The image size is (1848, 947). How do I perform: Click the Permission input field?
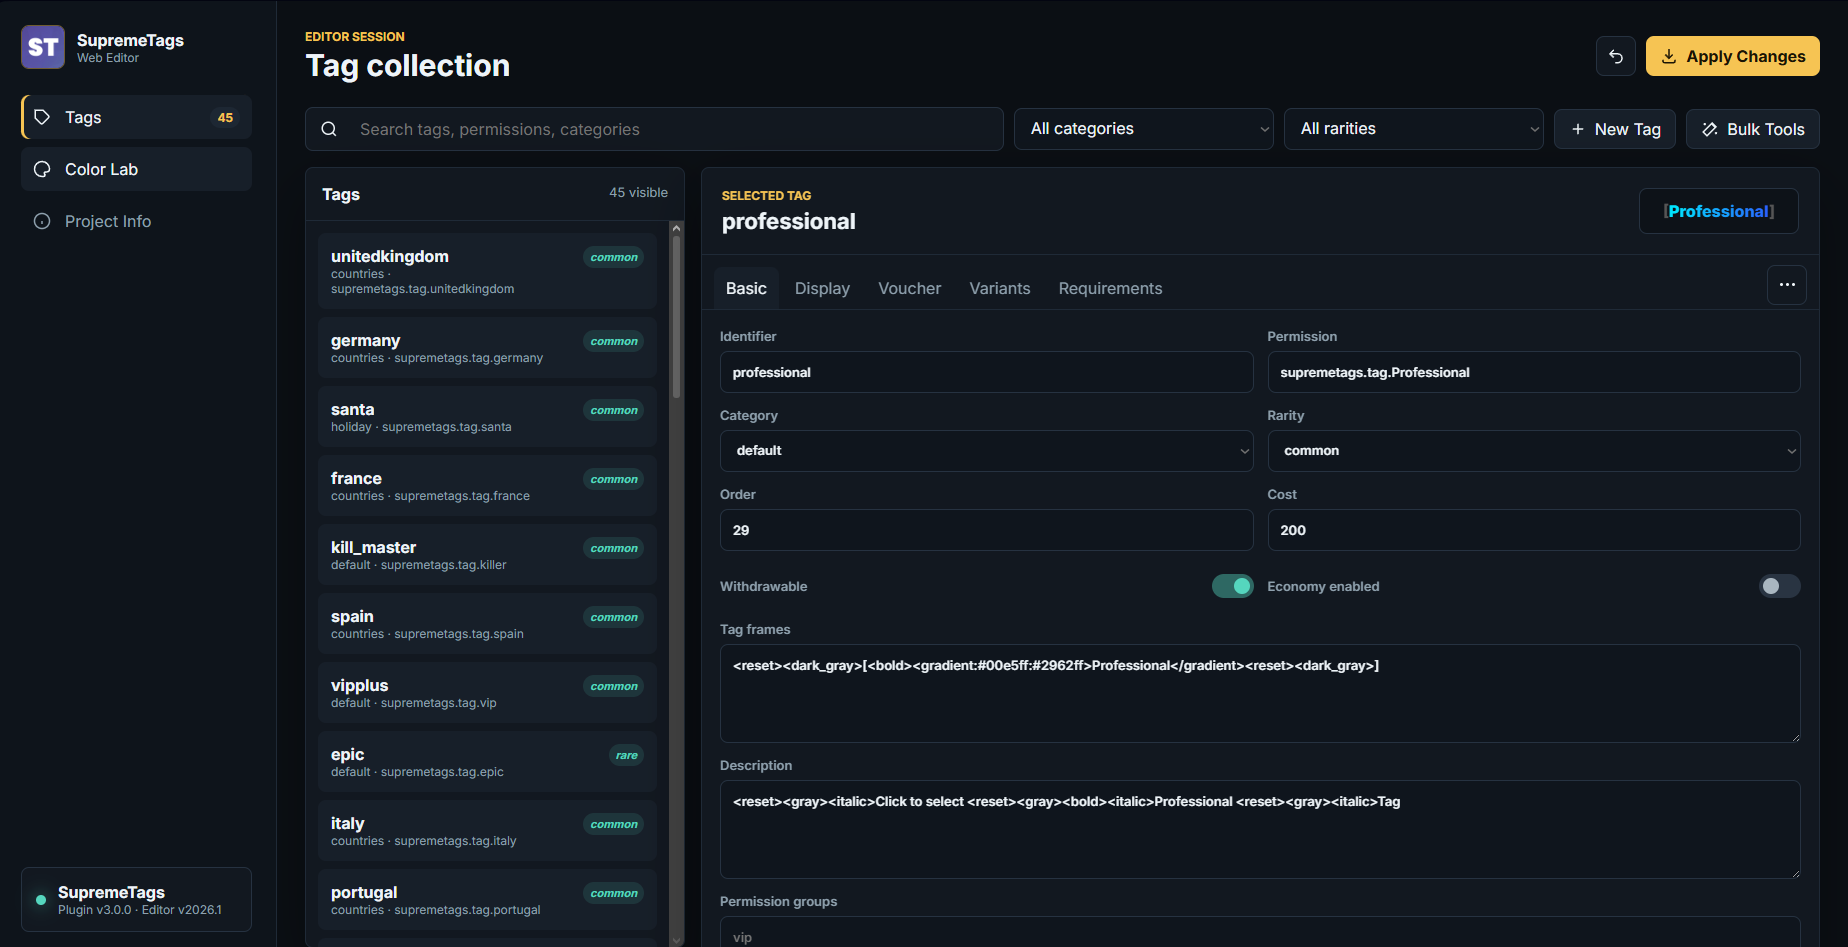1534,372
